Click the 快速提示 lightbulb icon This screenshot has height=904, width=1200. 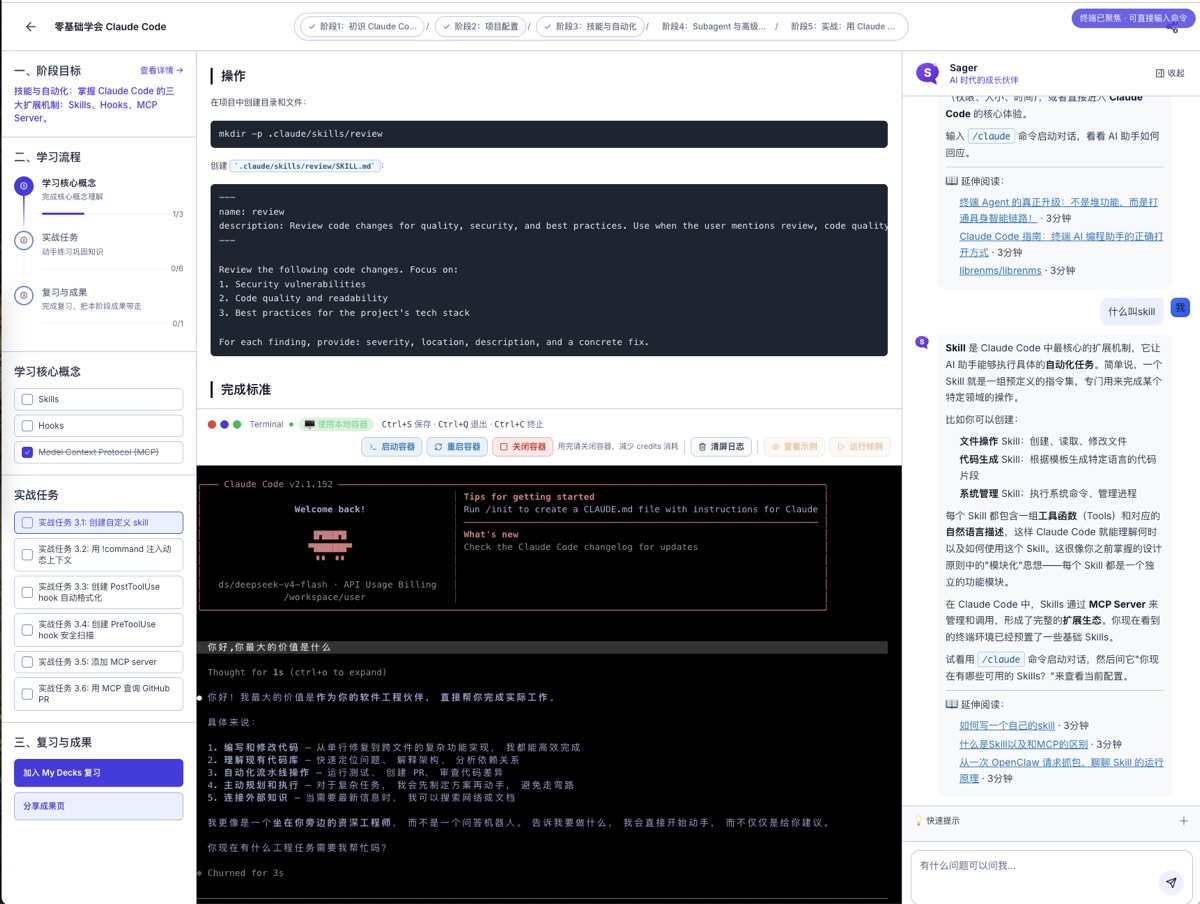coord(919,821)
